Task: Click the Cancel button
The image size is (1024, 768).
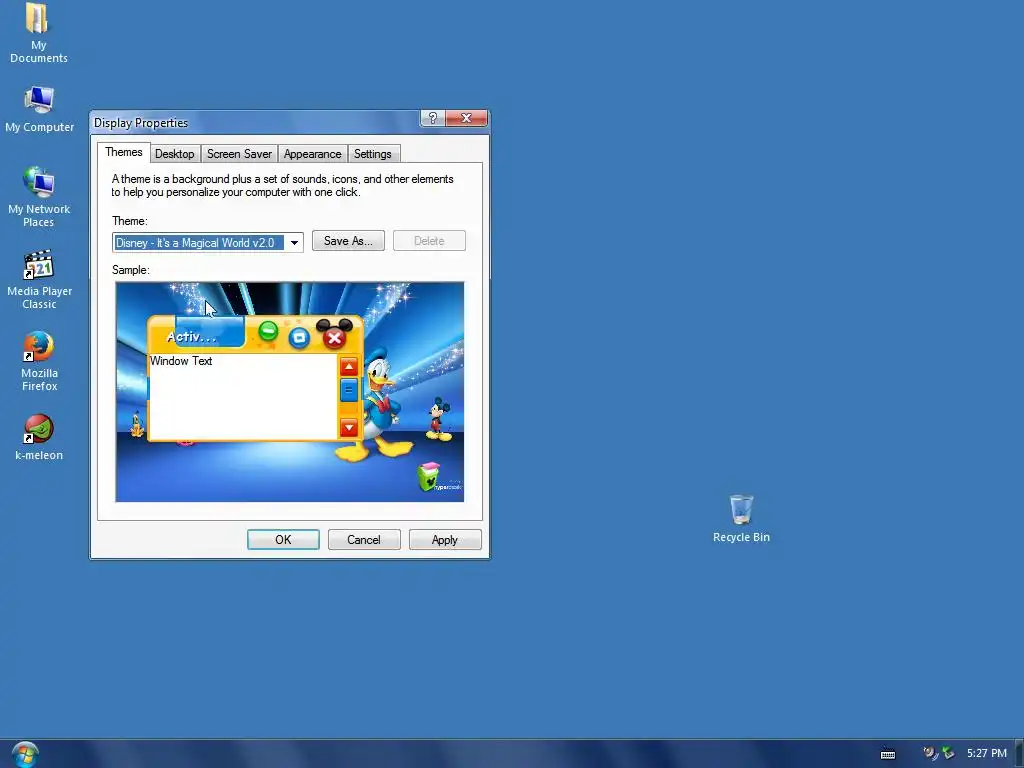Action: 364,540
